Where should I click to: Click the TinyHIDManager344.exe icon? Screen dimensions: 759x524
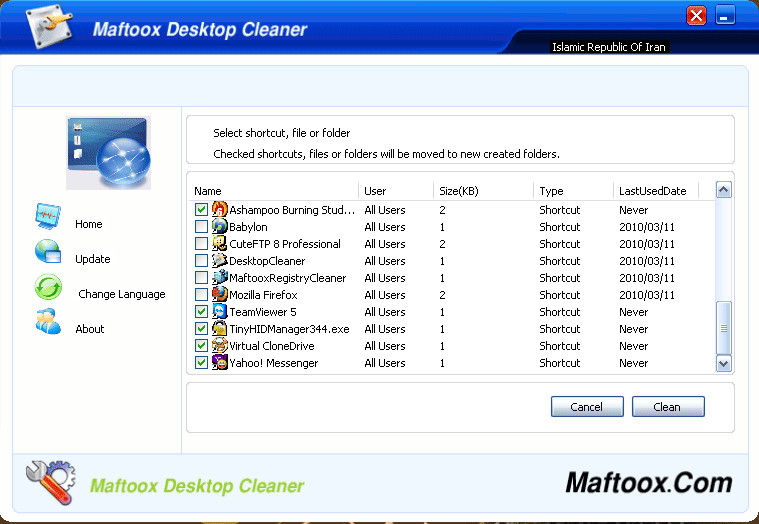click(219, 329)
